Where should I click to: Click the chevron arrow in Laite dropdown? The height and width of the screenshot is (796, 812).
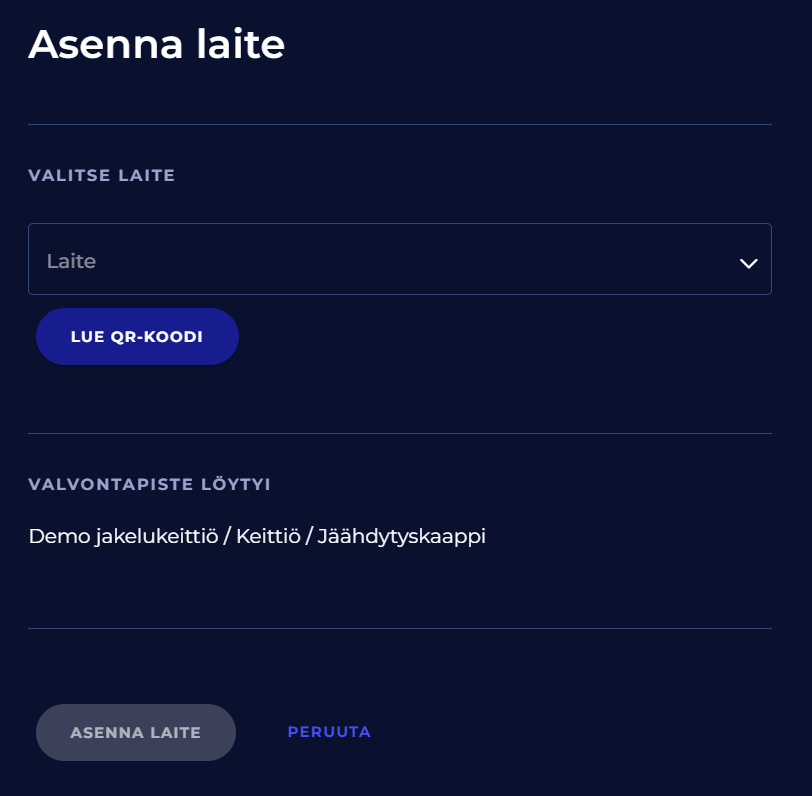click(x=747, y=262)
